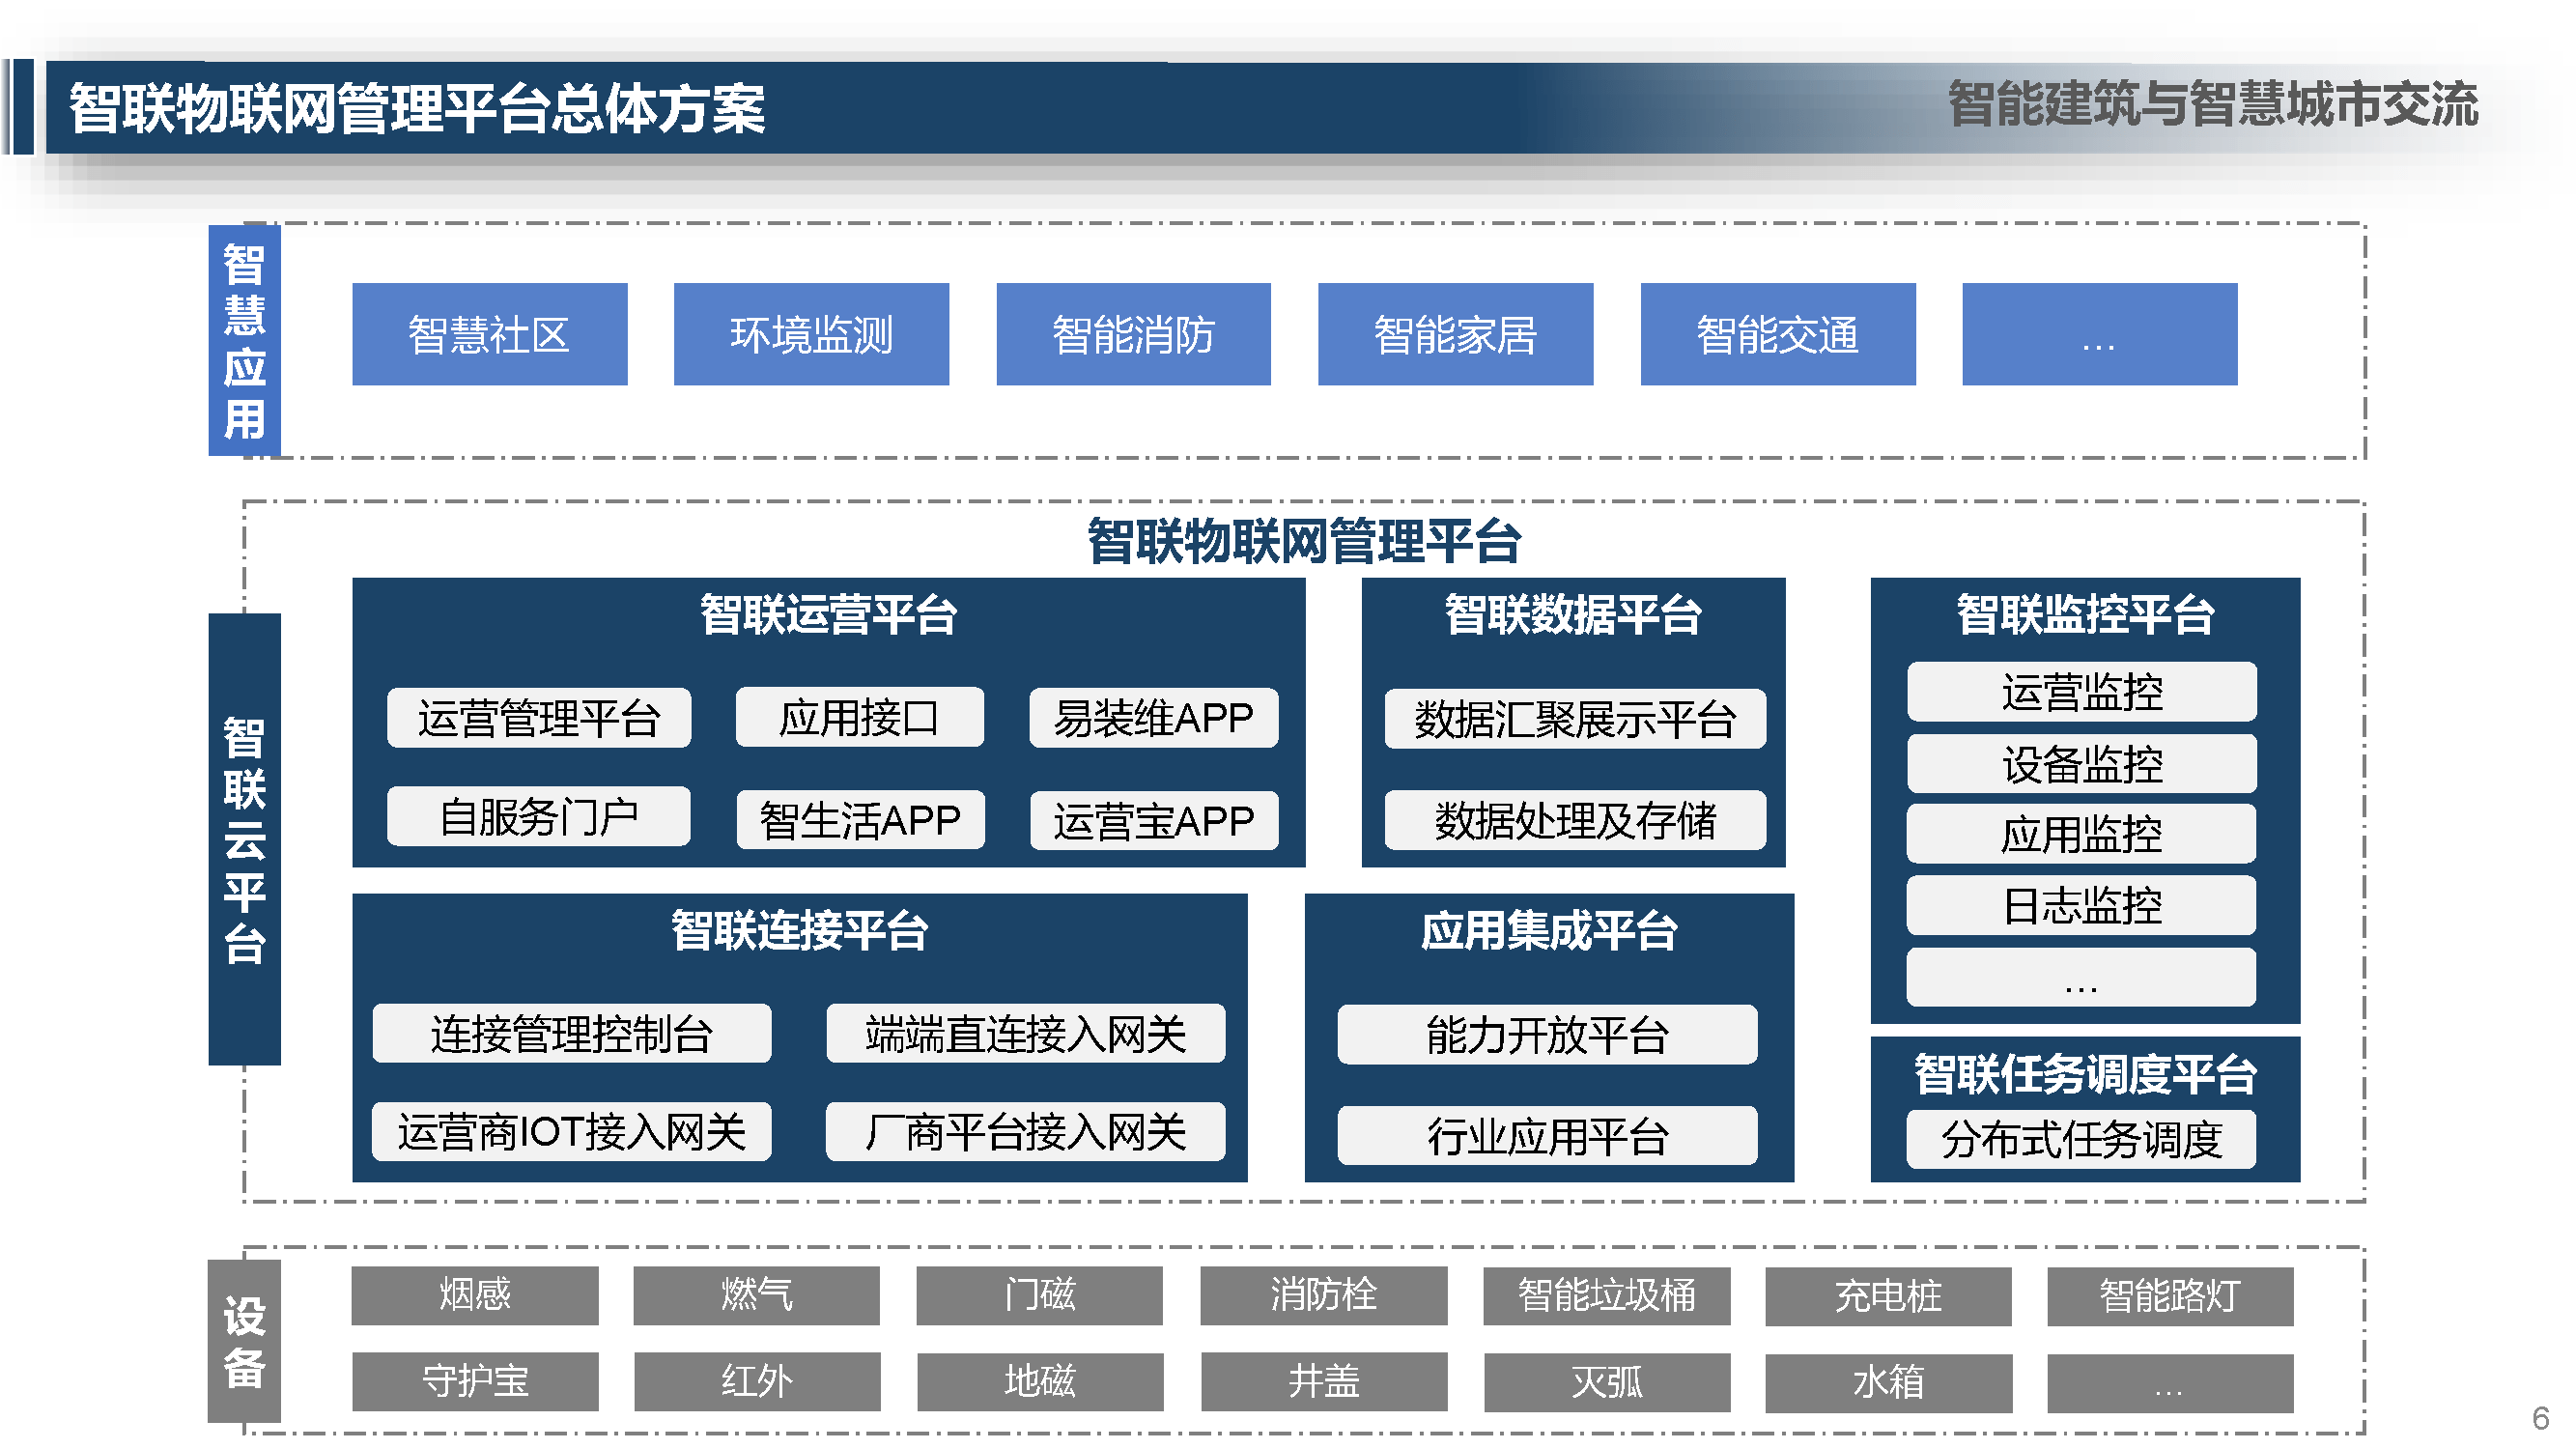Select the 运营监控 box
The image size is (2576, 1449).
pos(2081,692)
